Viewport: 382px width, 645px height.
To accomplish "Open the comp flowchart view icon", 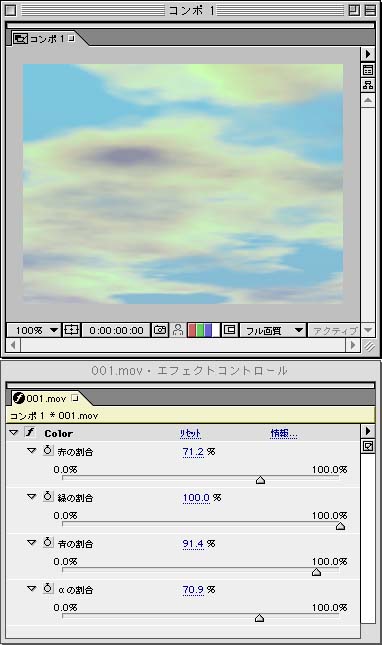I will (368, 85).
